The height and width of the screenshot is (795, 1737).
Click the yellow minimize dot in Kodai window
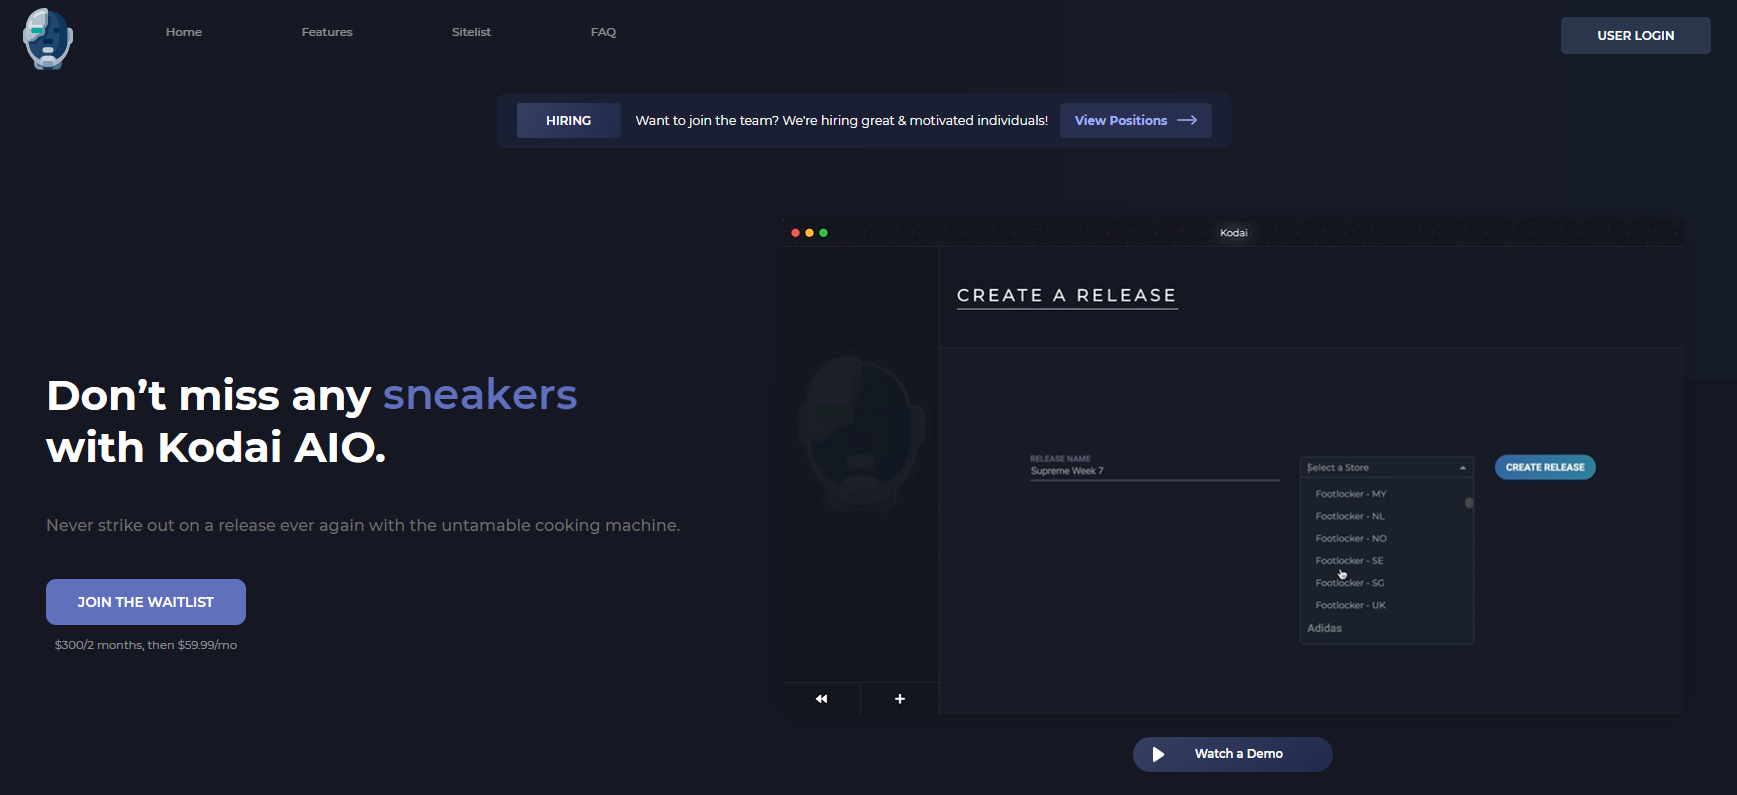click(x=809, y=233)
